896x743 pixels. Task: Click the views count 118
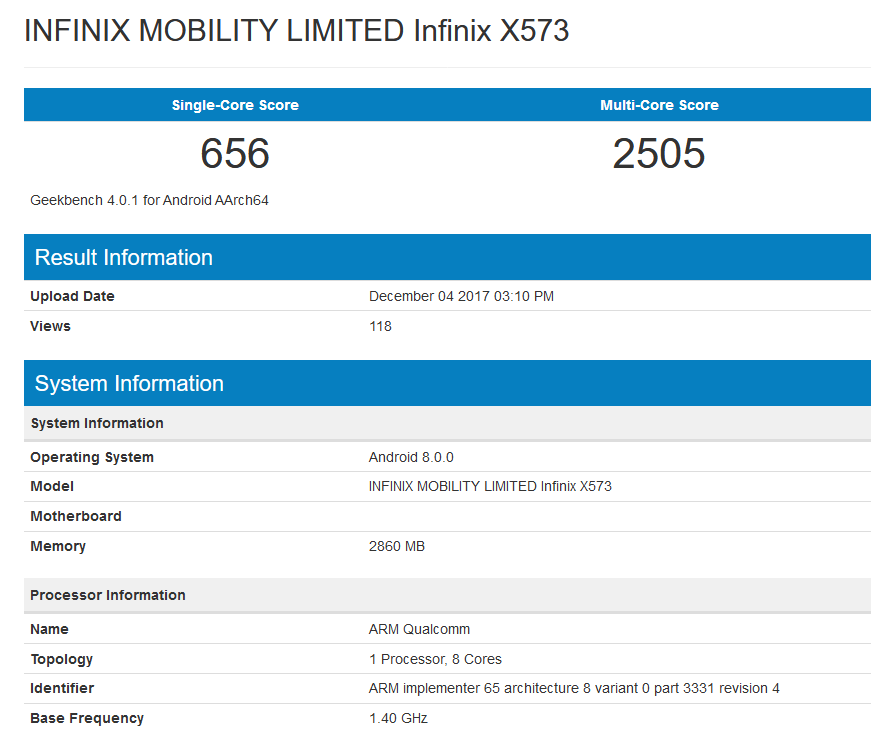pyautogui.click(x=380, y=326)
